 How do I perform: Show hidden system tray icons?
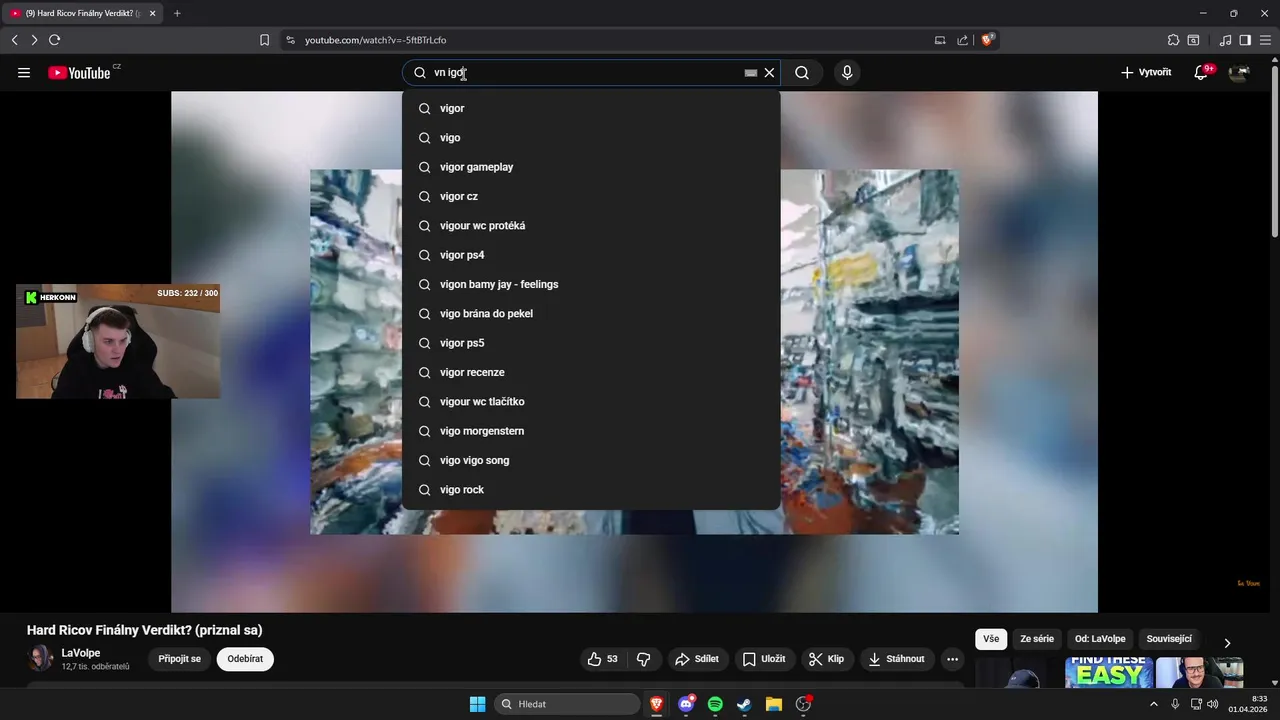pos(1154,704)
